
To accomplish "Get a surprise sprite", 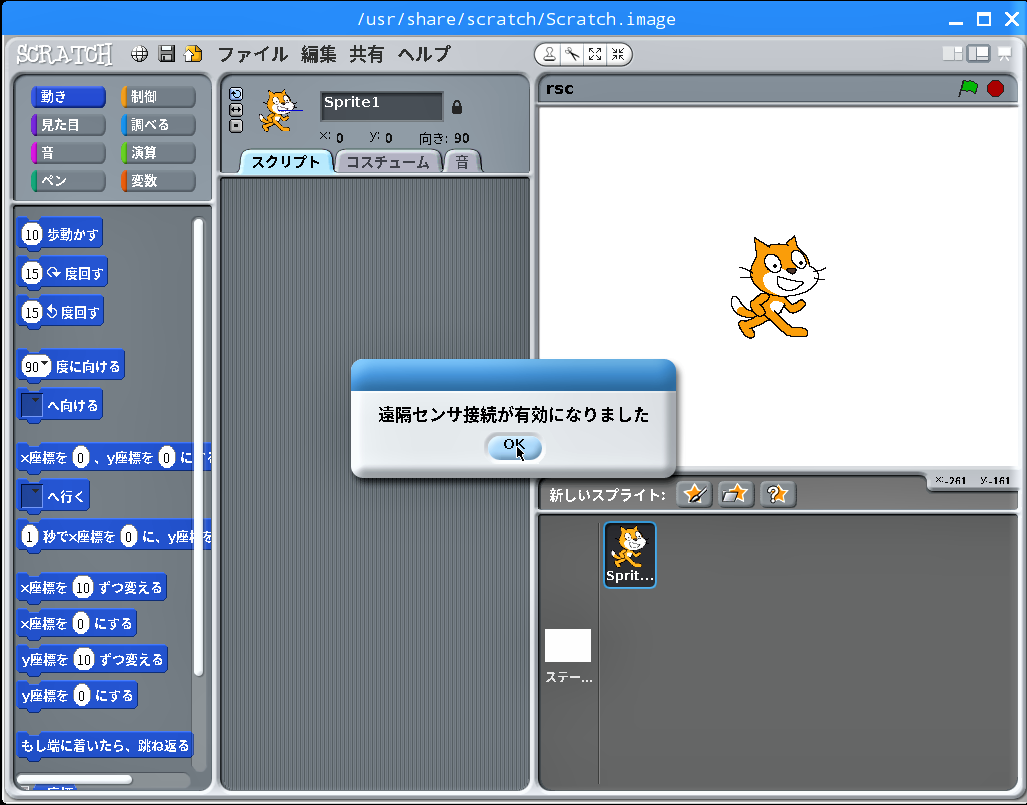I will pos(777,494).
